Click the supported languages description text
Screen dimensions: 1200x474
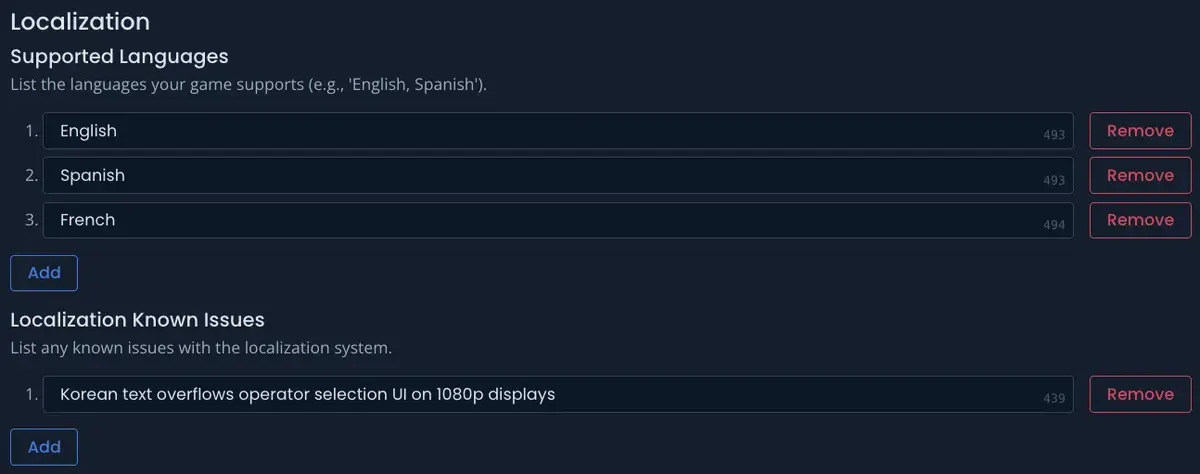click(x=248, y=85)
